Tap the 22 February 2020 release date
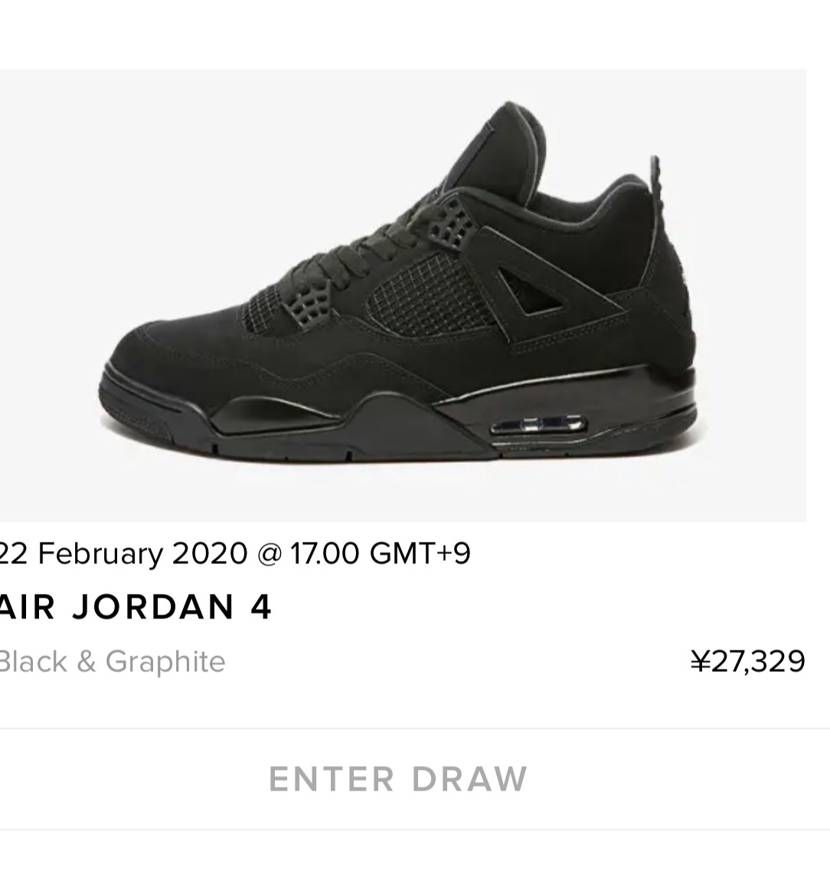 tap(123, 553)
